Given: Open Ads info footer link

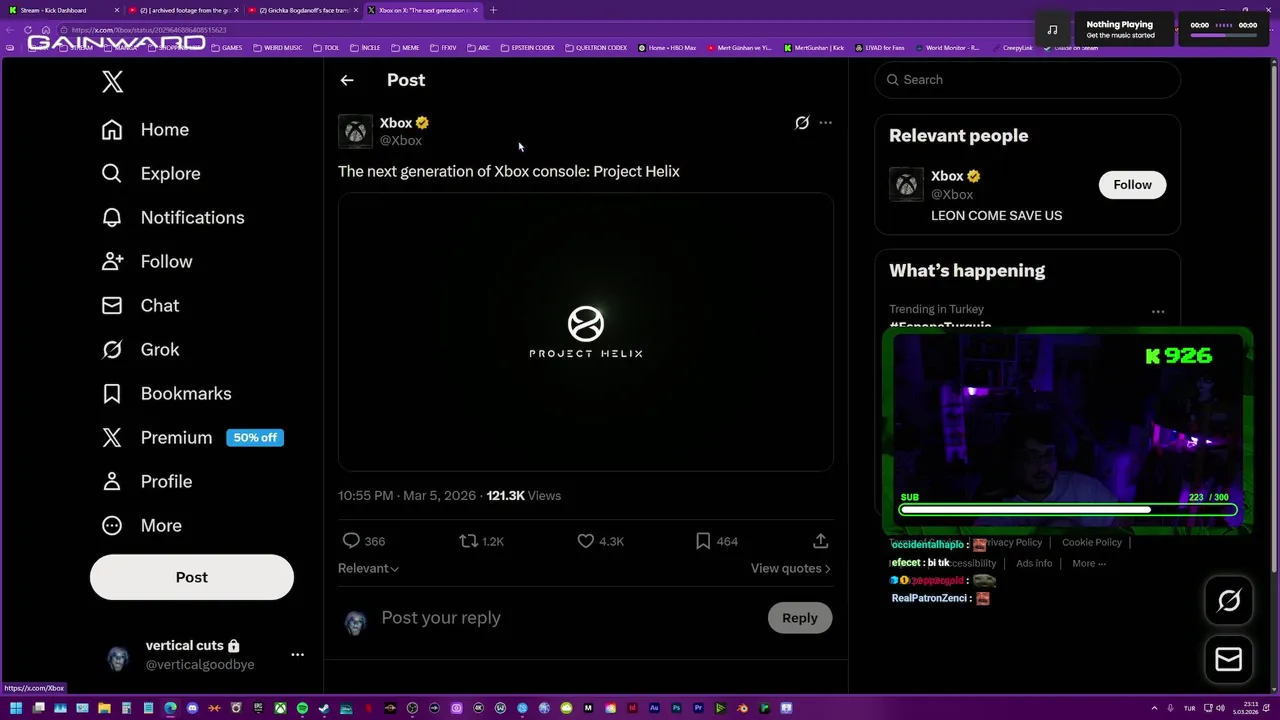Looking at the screenshot, I should coord(1034,564).
